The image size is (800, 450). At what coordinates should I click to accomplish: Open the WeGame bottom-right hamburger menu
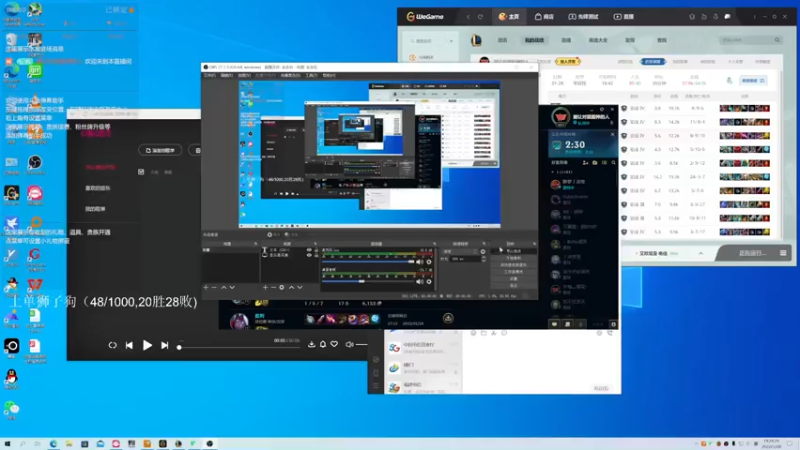coord(783,253)
